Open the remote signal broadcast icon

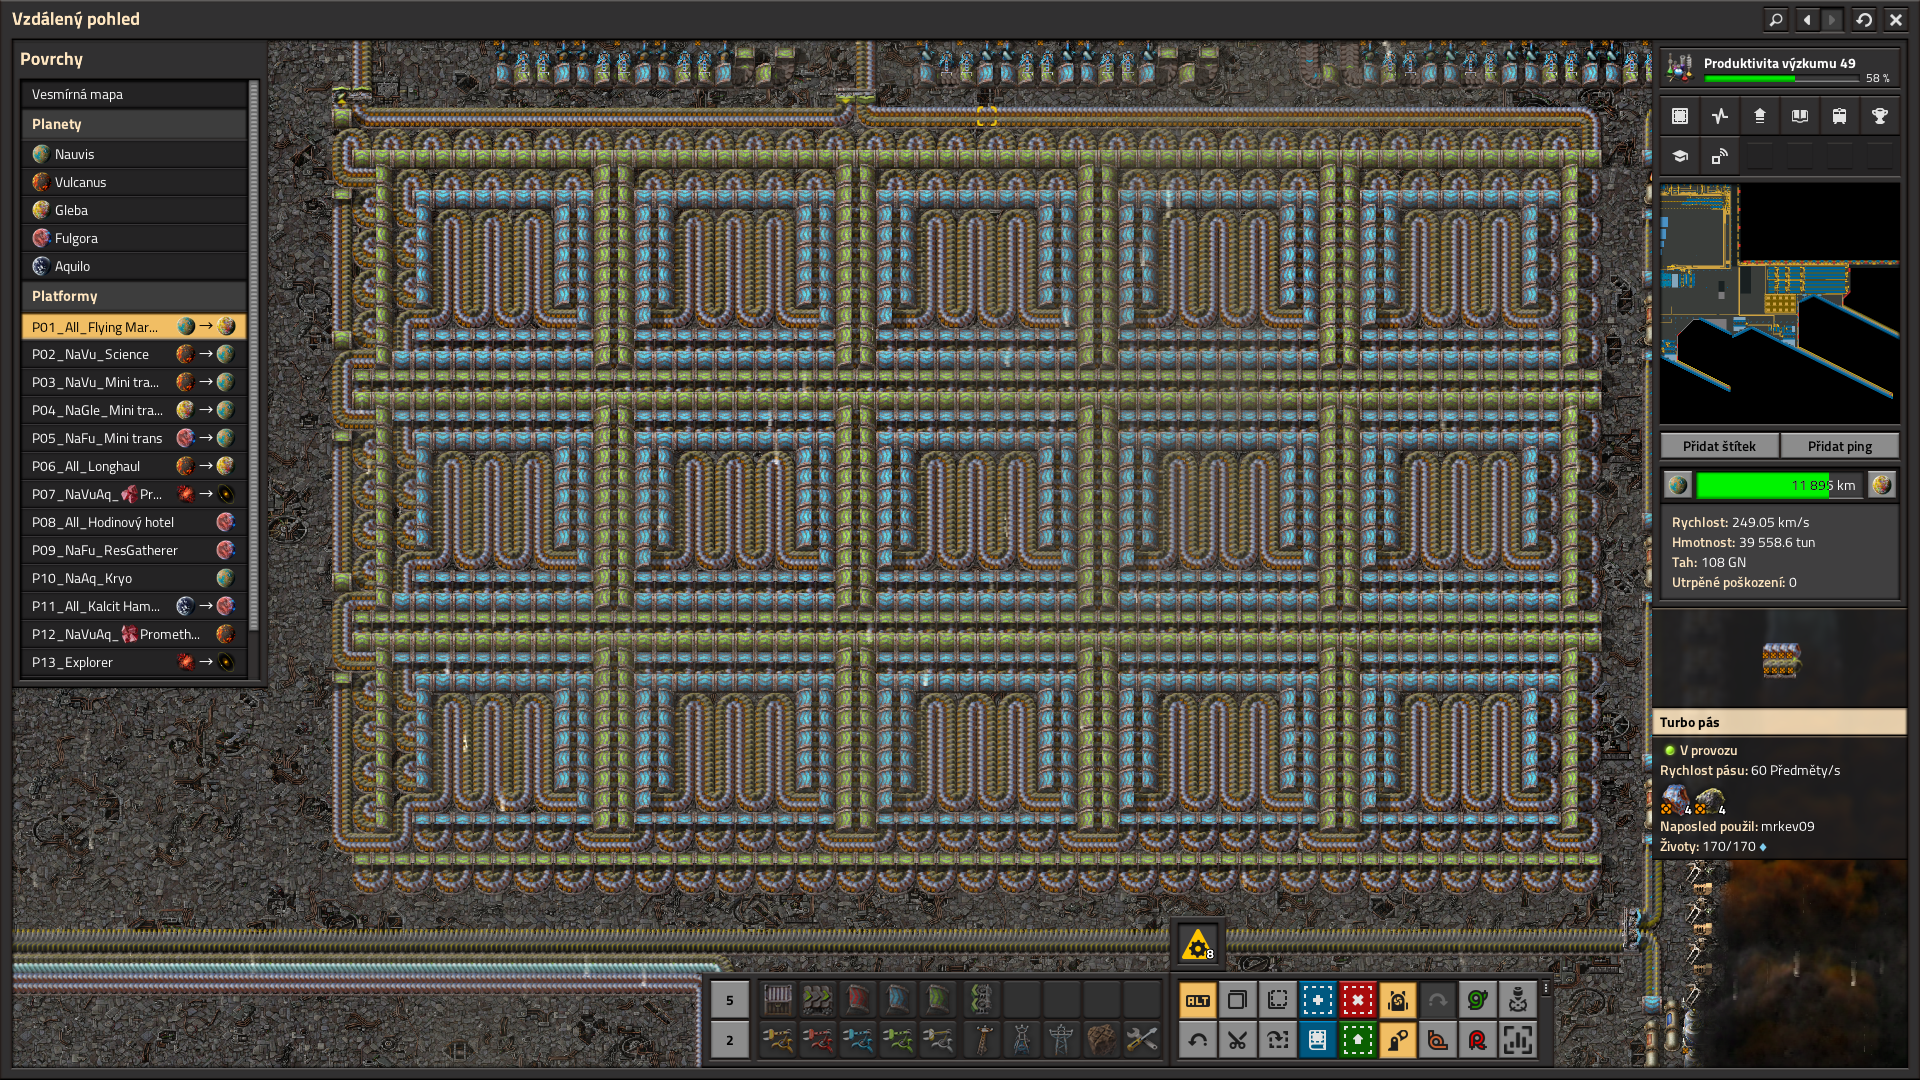(x=1719, y=156)
